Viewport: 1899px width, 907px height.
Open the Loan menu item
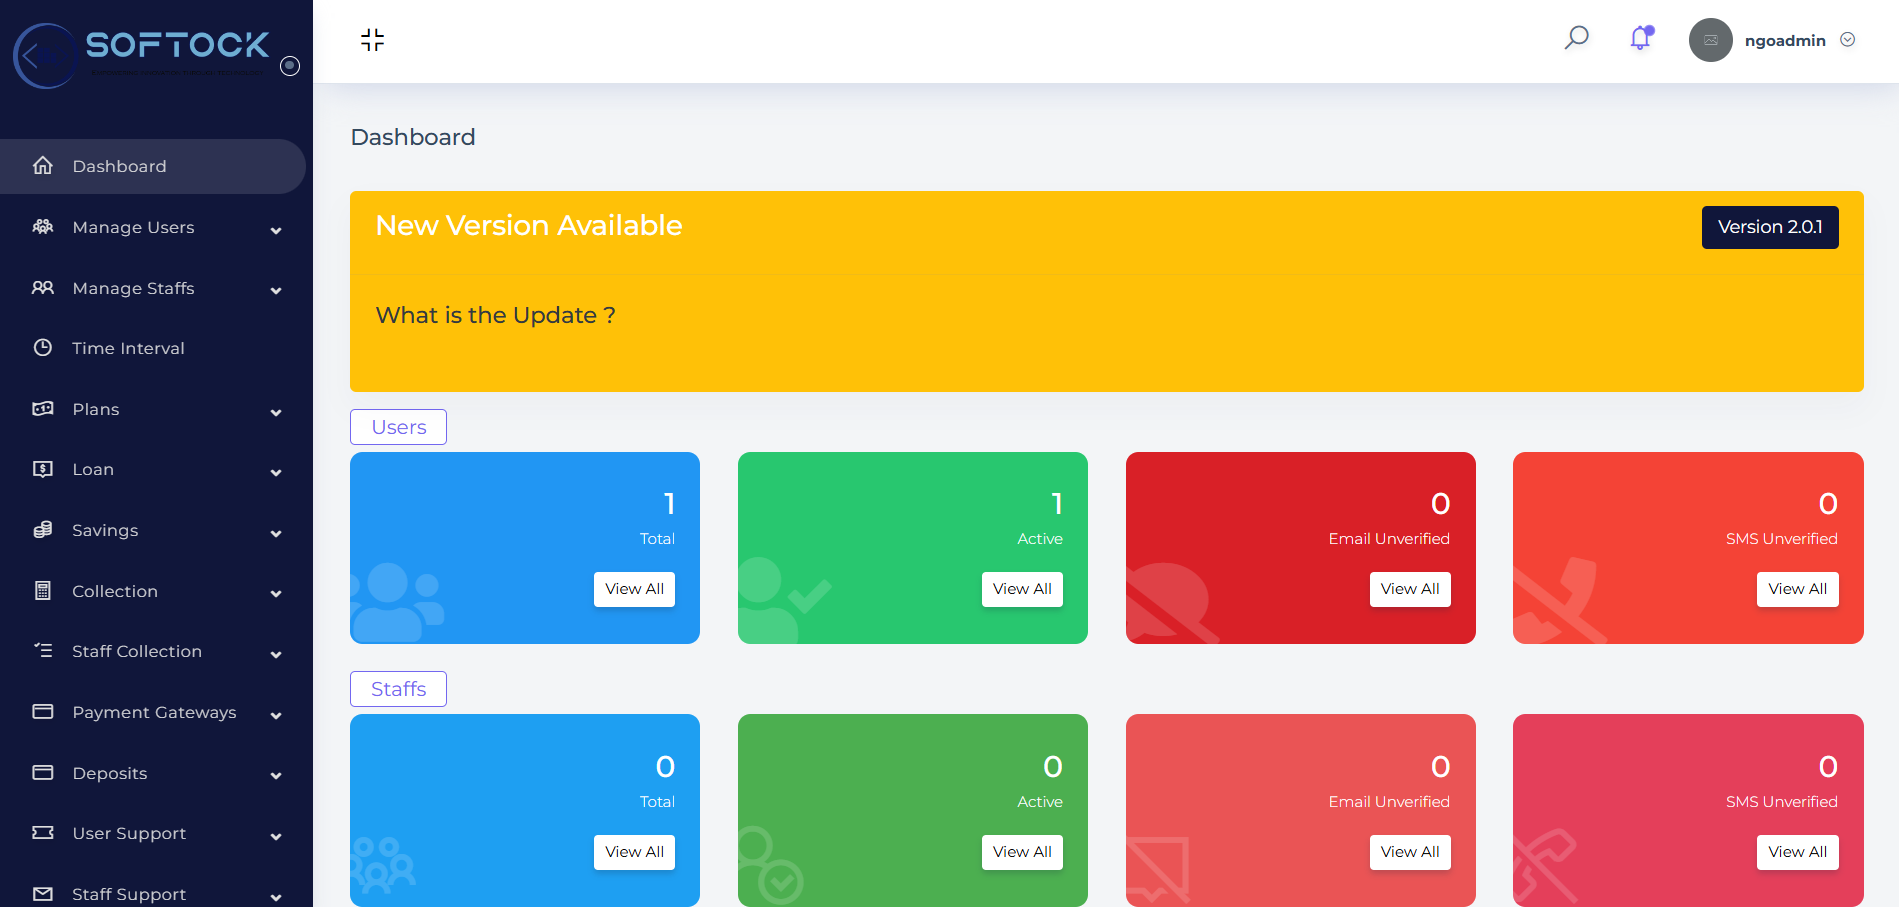coord(93,470)
